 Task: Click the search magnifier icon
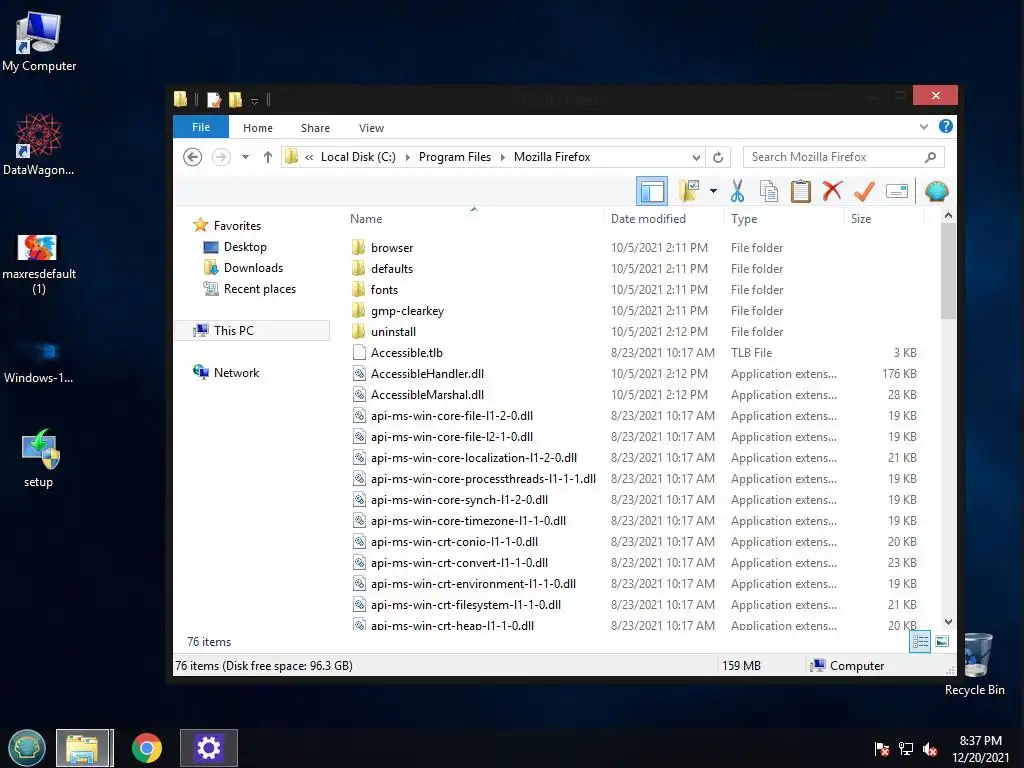click(x=931, y=157)
